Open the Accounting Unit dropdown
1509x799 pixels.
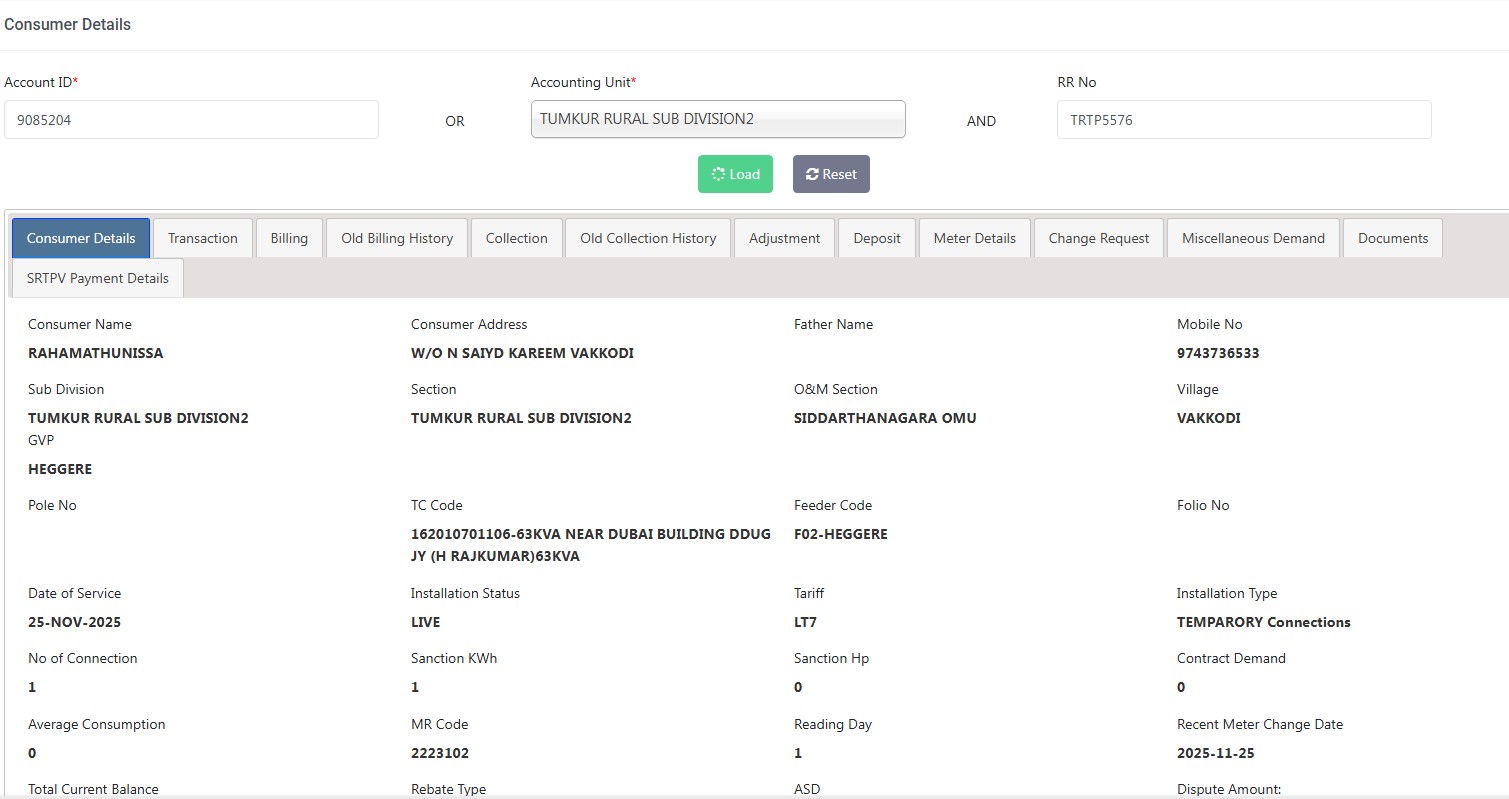tap(717, 119)
